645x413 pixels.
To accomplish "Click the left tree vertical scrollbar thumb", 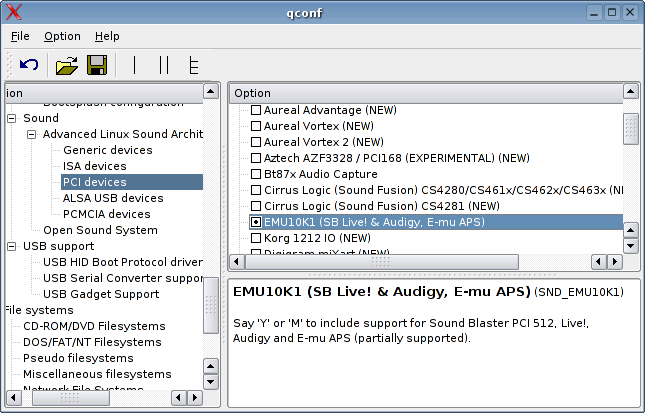I will (x=211, y=305).
